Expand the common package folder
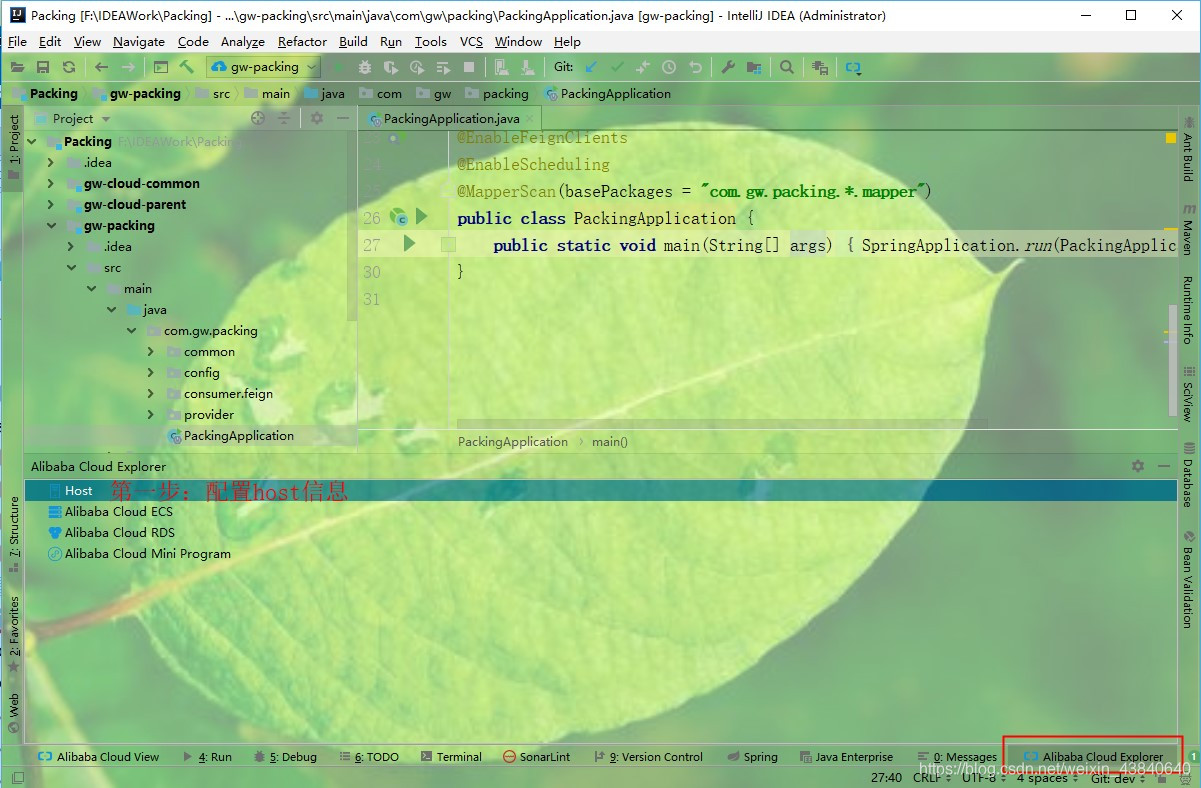The width and height of the screenshot is (1201, 788). [x=151, y=352]
